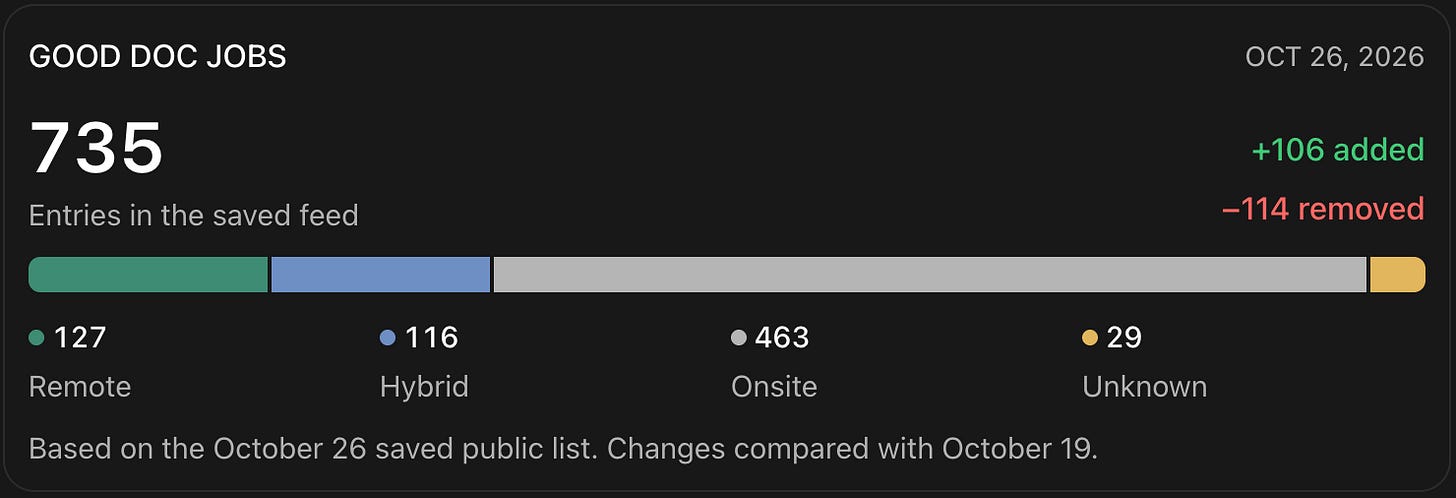Screen dimensions: 1456x498
Task: Click the Hybrid count 116
Action: tap(431, 338)
